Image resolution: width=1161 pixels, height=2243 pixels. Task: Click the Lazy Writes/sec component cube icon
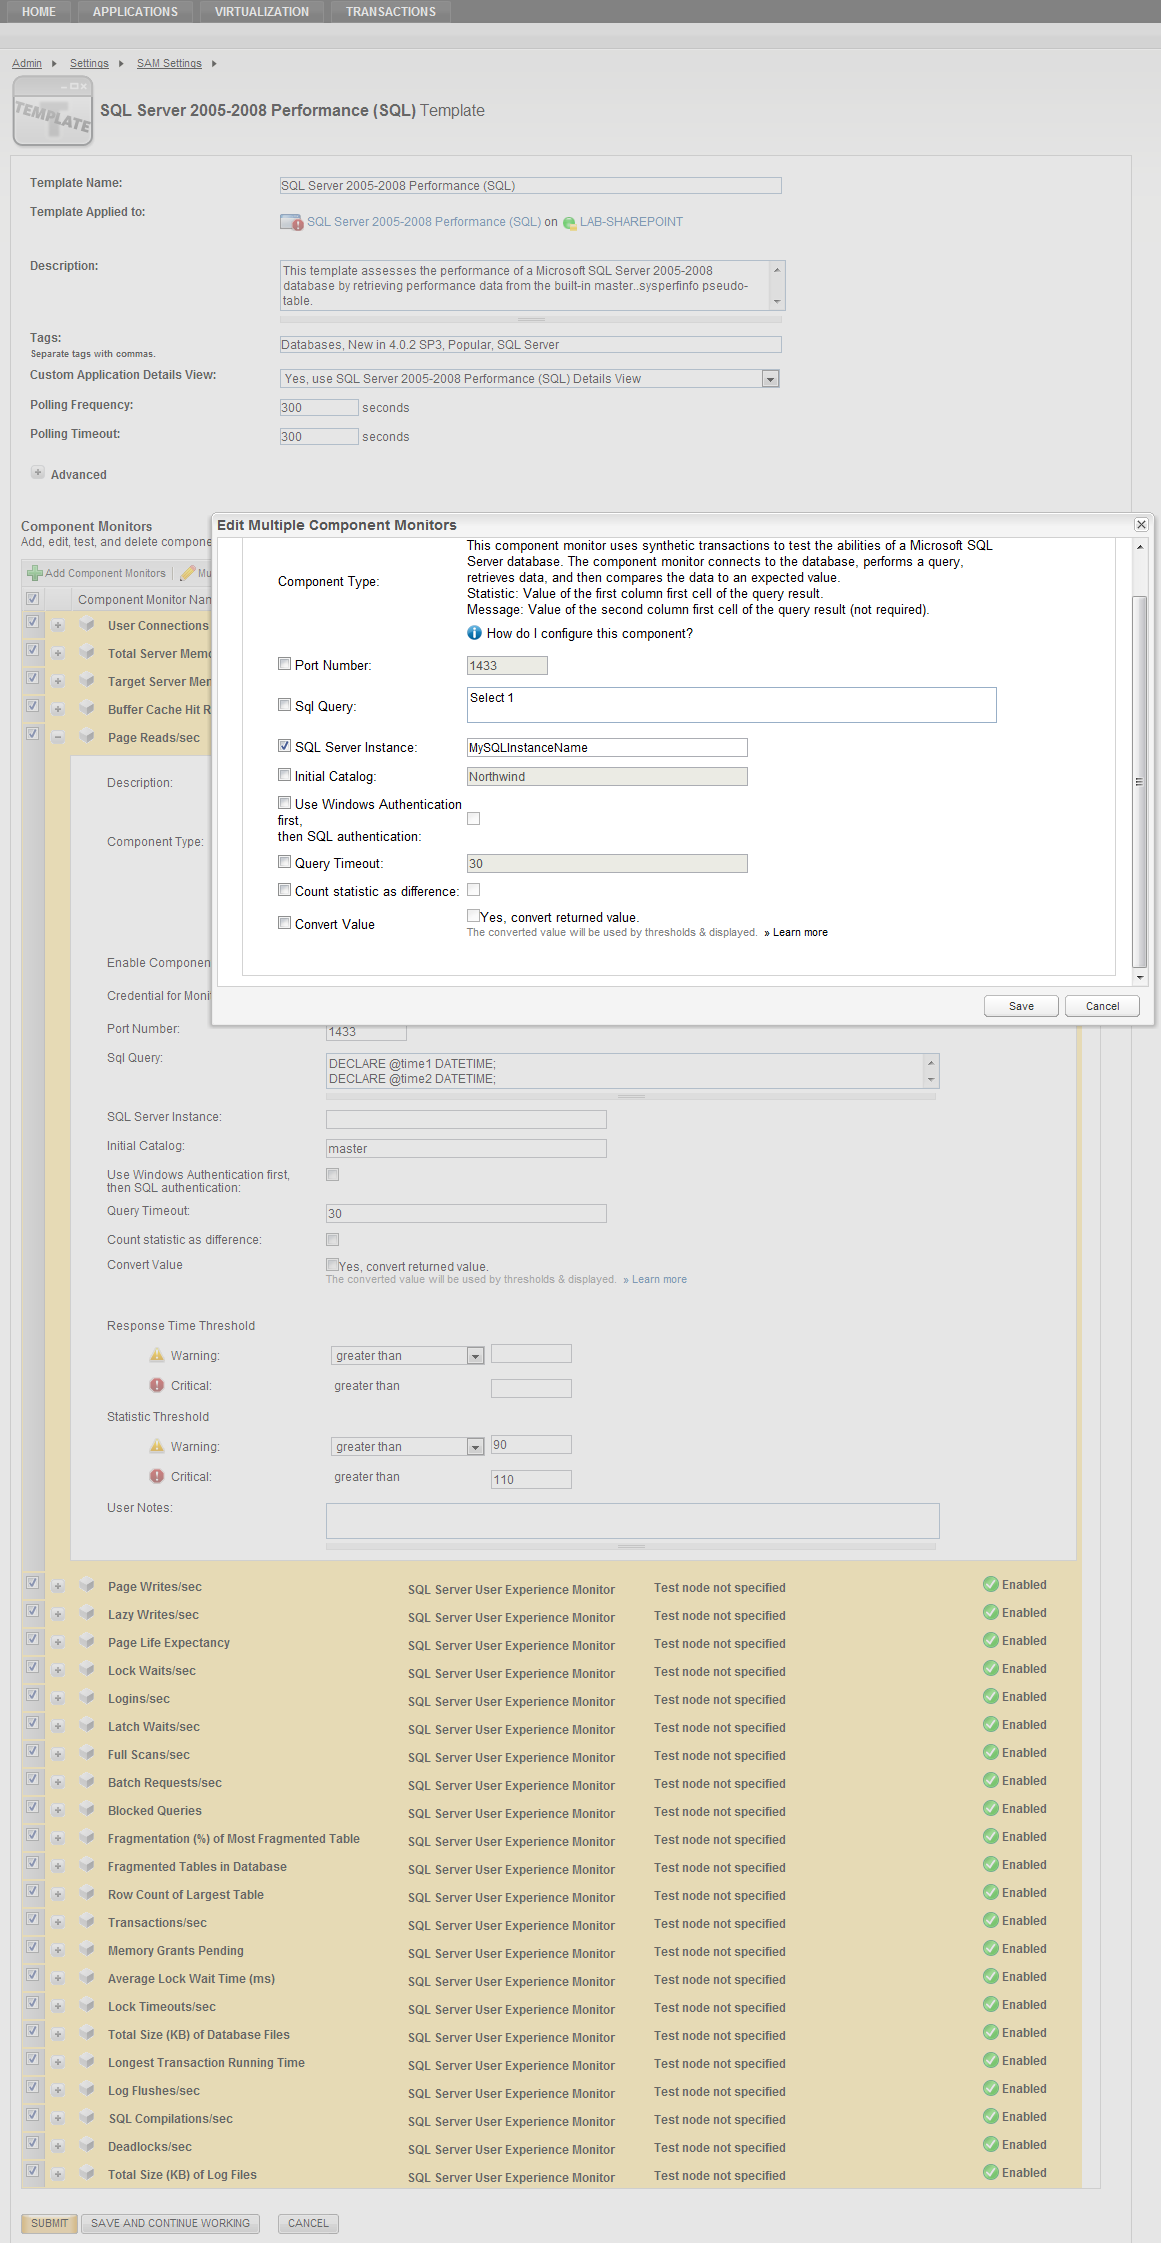87,1613
